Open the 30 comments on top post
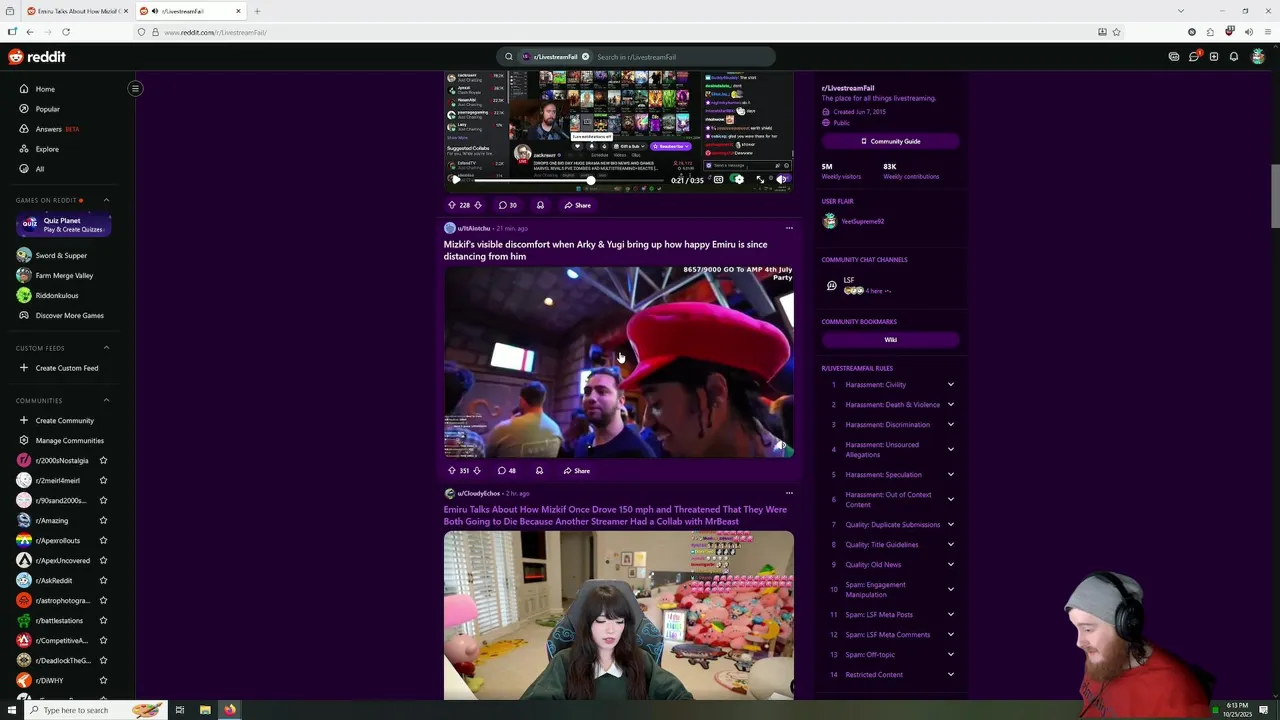Screen dimensions: 1280x720 pos(508,205)
